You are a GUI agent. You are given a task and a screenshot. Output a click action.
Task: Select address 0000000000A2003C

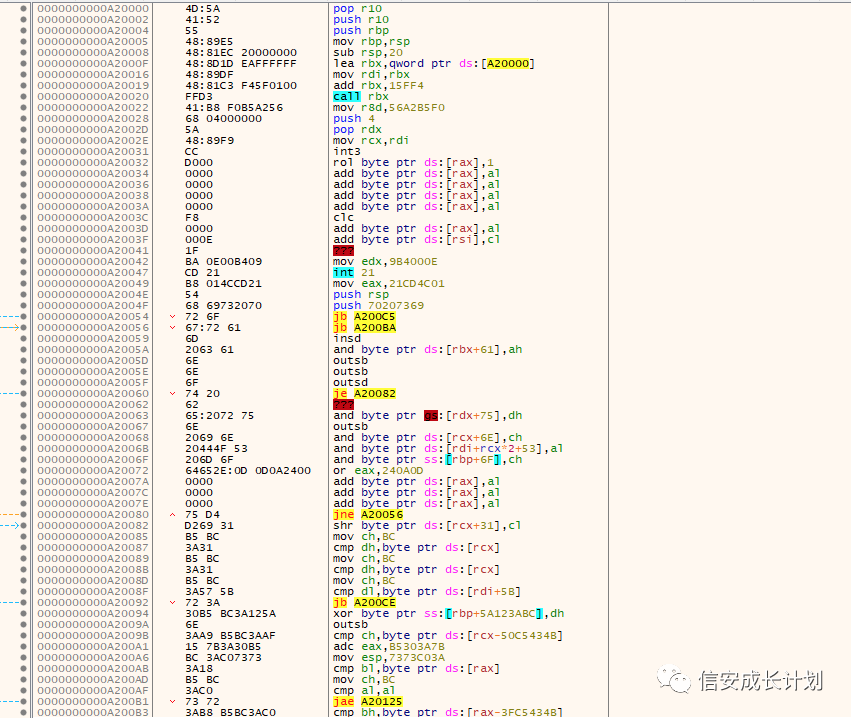tap(93, 218)
